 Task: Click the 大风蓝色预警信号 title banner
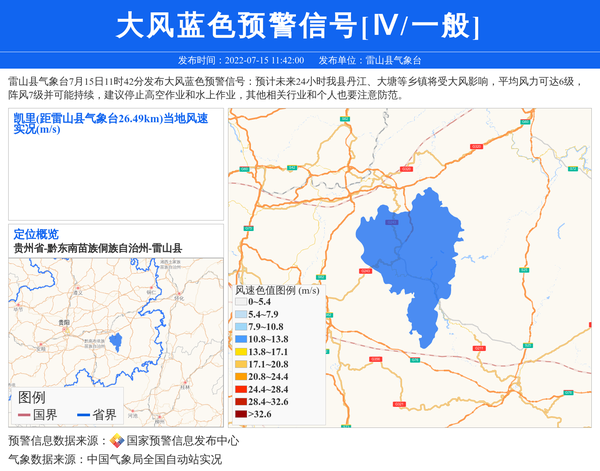(298, 25)
